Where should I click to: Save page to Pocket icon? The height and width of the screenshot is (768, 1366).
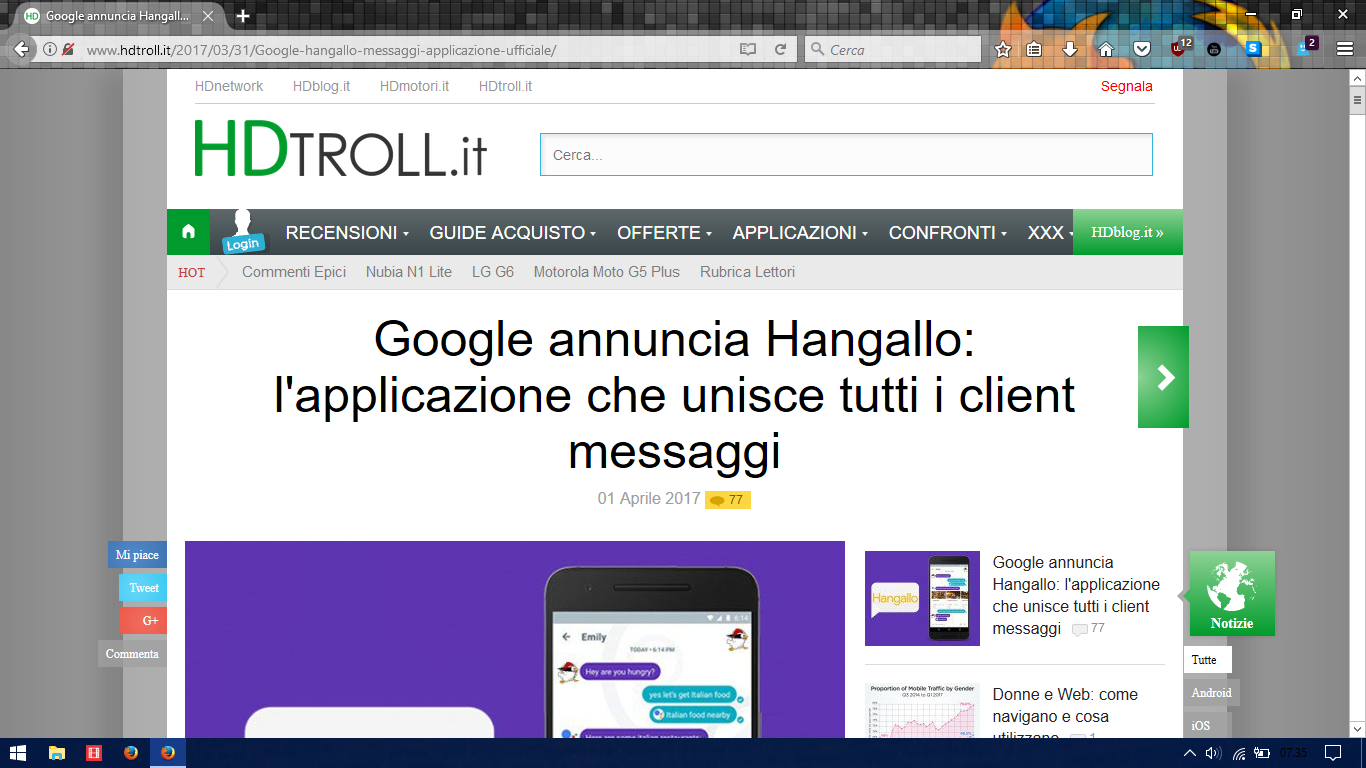tap(1141, 49)
